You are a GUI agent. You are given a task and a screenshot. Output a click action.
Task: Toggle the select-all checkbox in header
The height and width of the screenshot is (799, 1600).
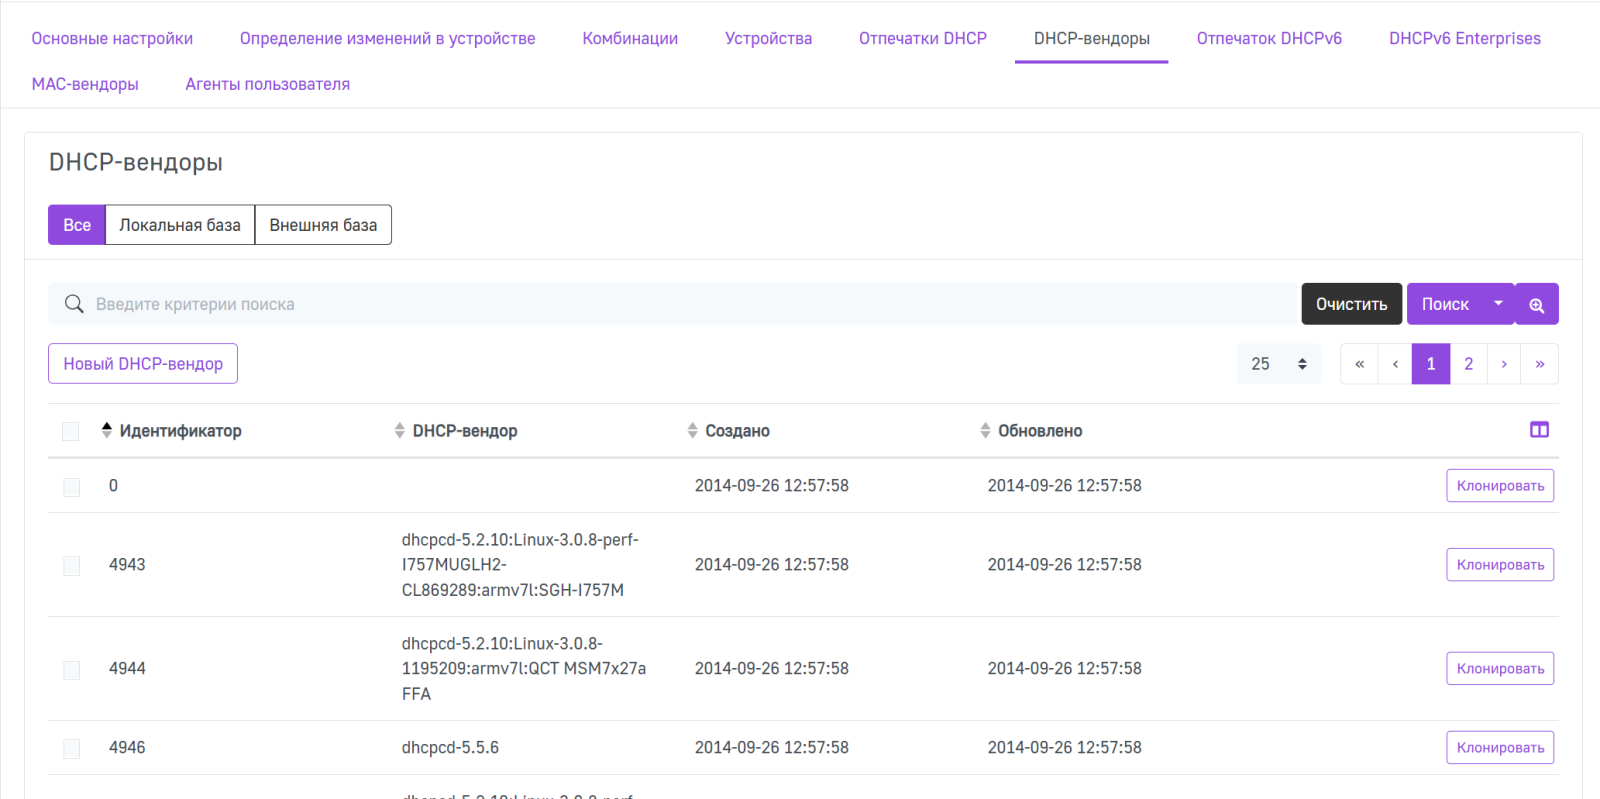click(71, 431)
